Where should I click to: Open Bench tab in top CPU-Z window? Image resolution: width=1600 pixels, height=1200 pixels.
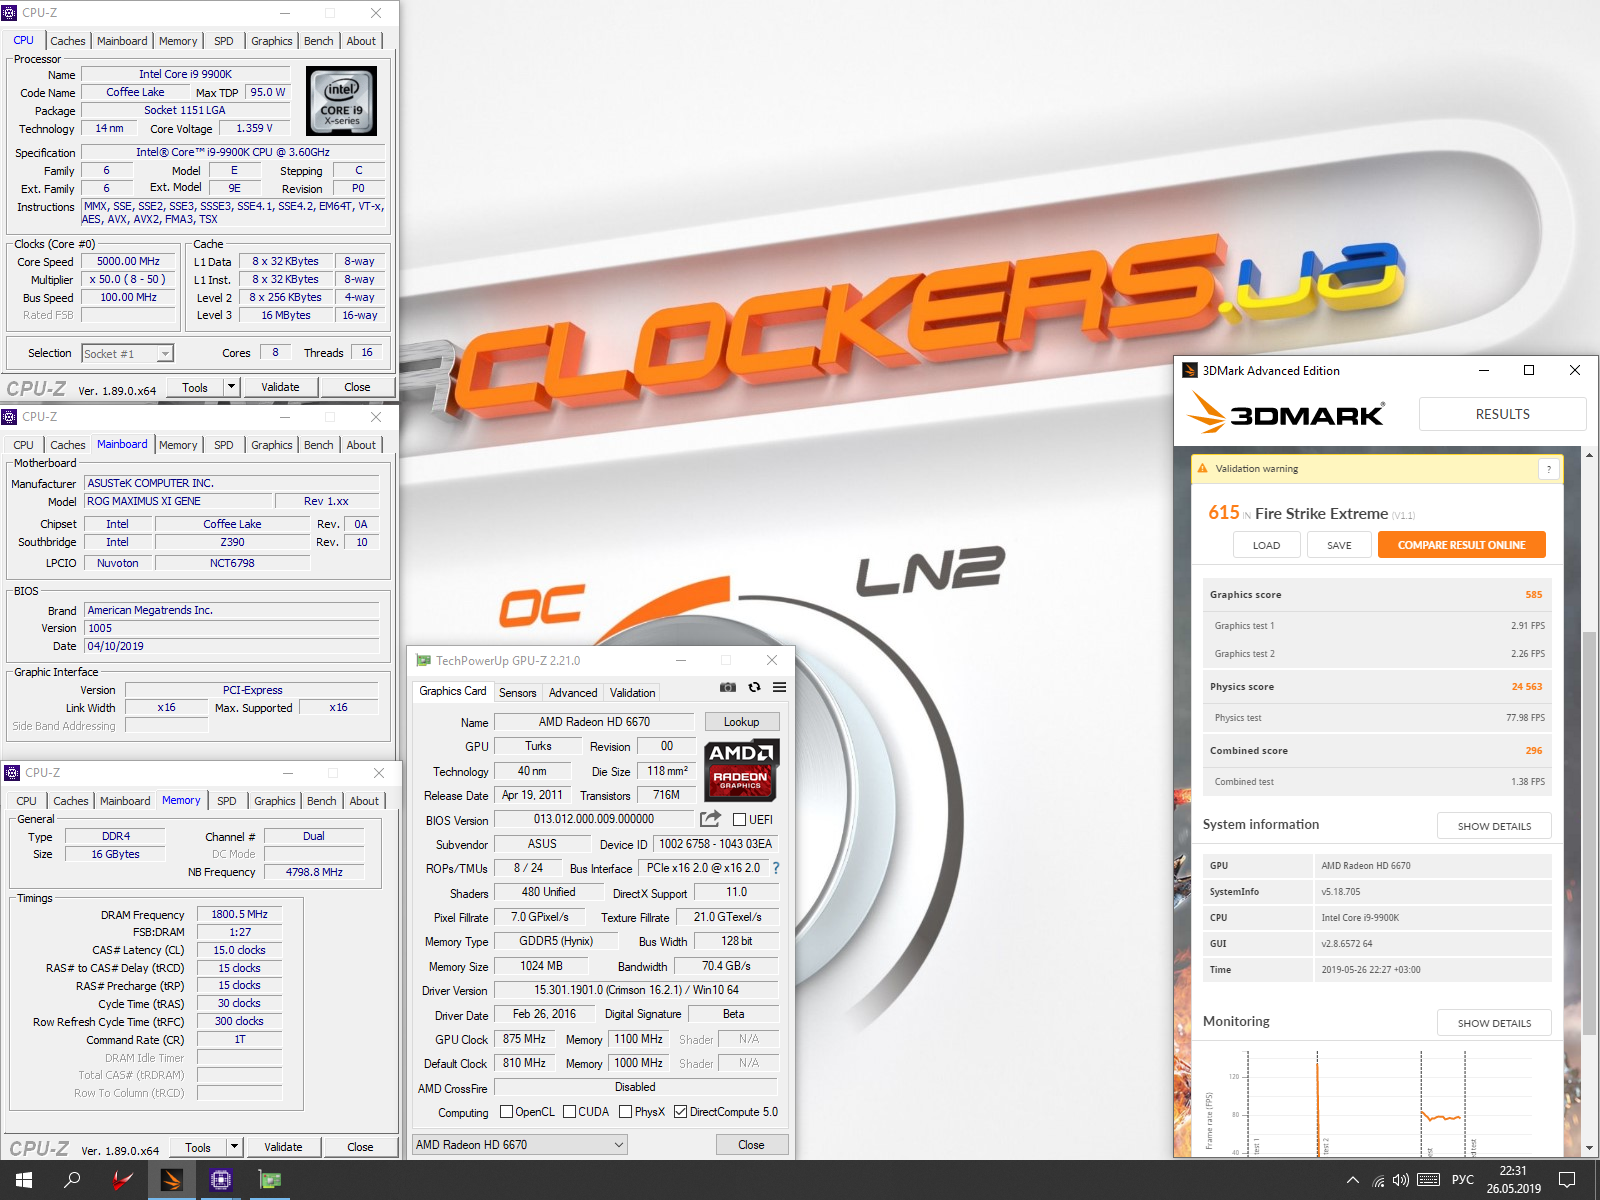319,41
